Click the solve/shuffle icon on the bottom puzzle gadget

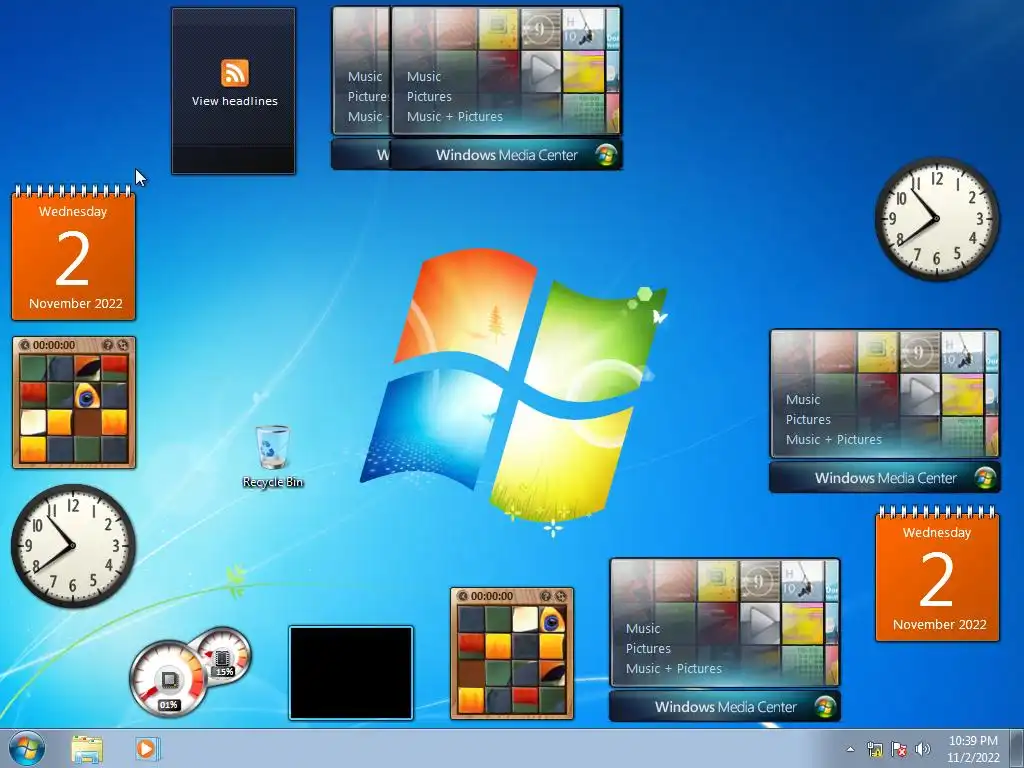tap(560, 596)
